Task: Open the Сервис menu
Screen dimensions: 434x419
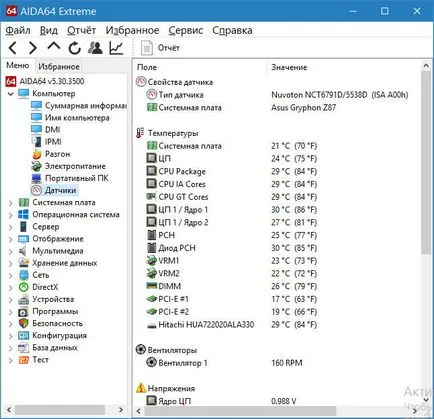Action: [186, 30]
